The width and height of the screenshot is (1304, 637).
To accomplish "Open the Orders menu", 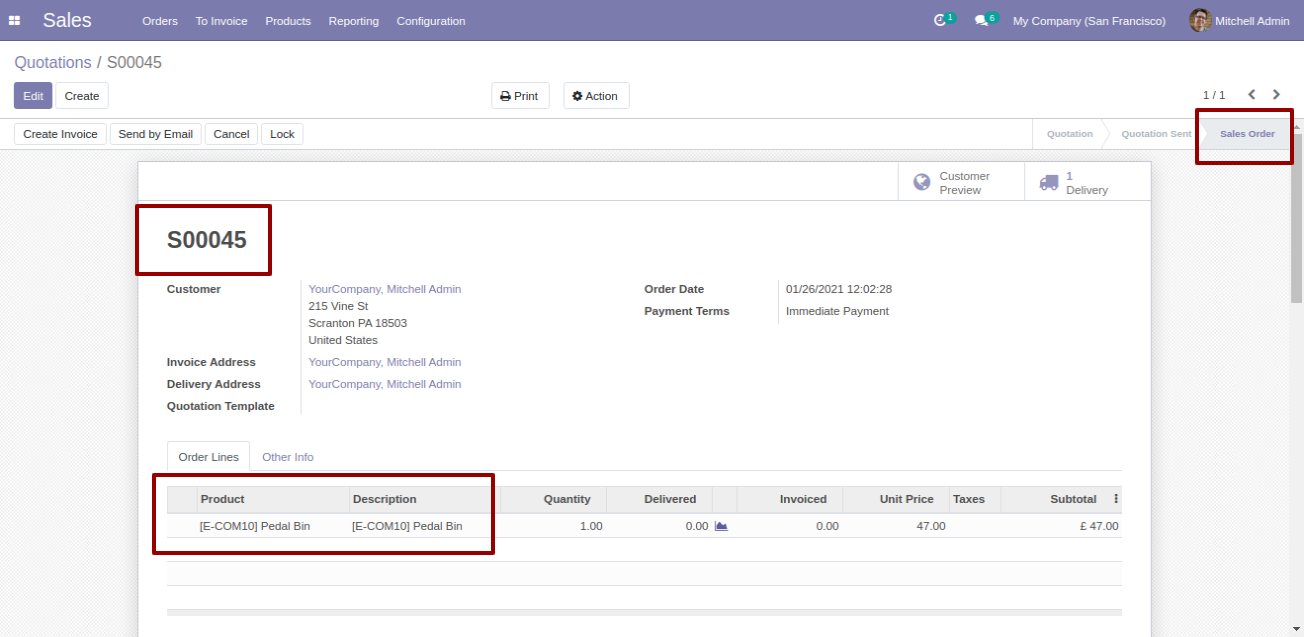I will (x=160, y=21).
